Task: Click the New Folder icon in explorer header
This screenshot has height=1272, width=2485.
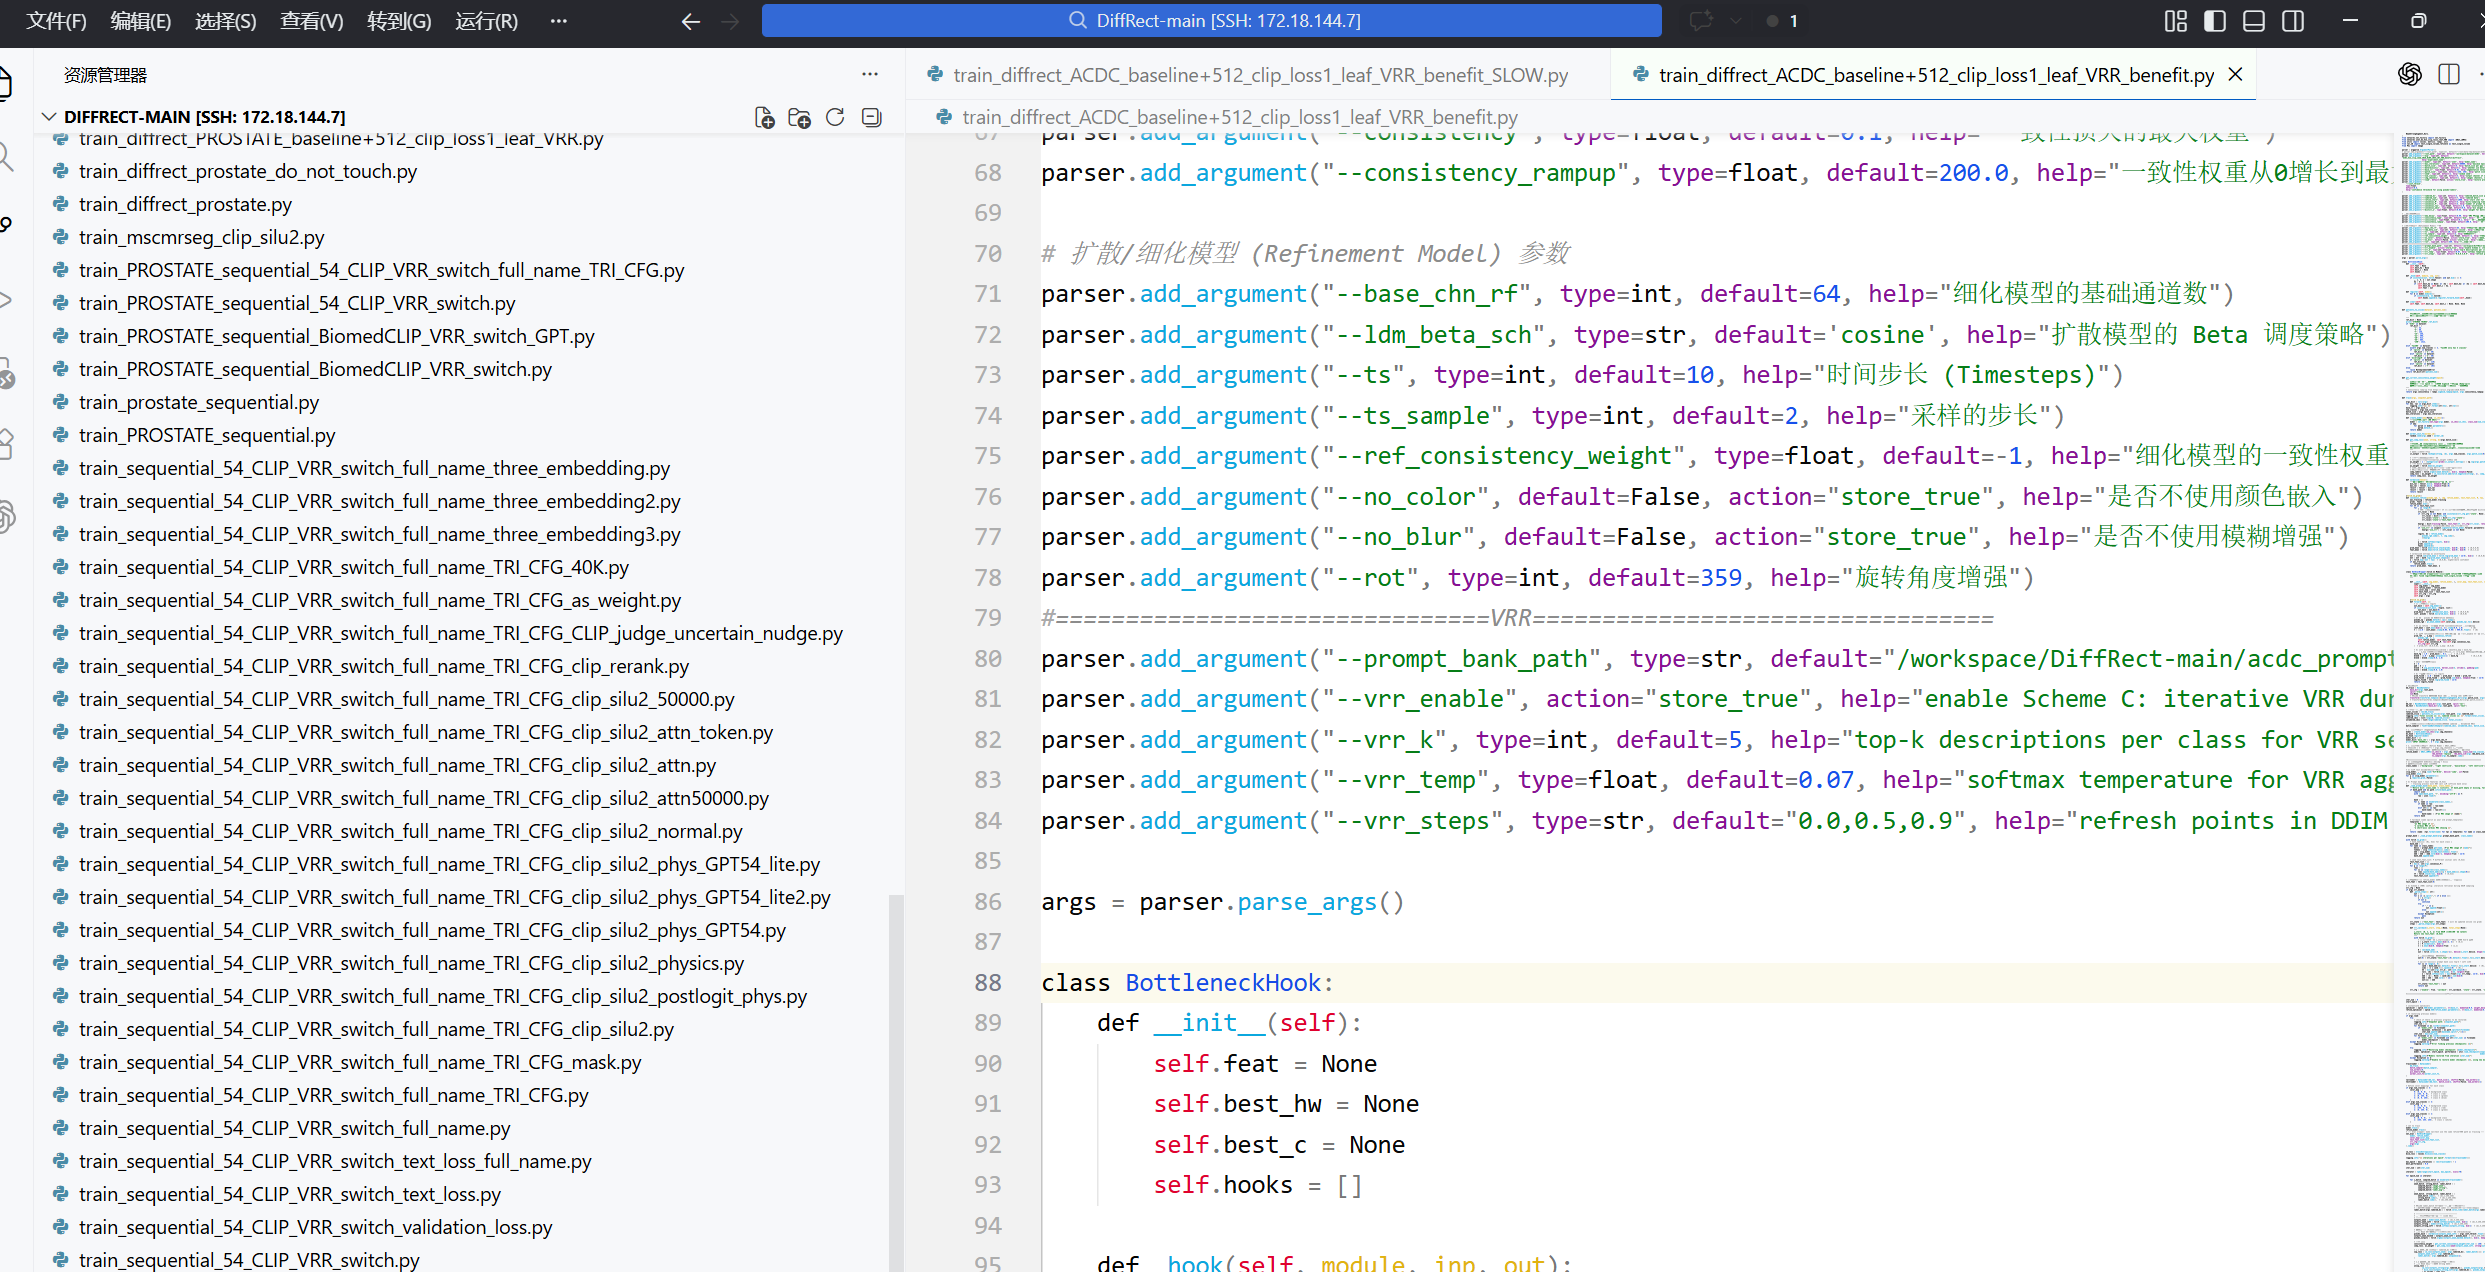Action: point(799,117)
